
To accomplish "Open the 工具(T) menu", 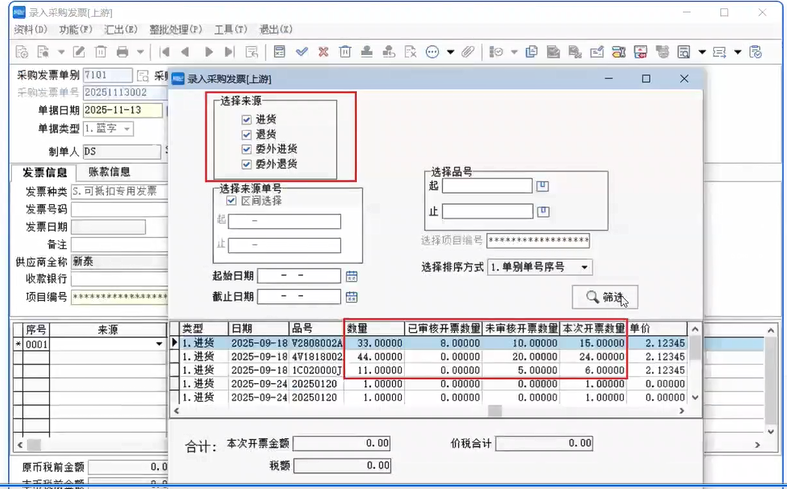I will pos(231,30).
